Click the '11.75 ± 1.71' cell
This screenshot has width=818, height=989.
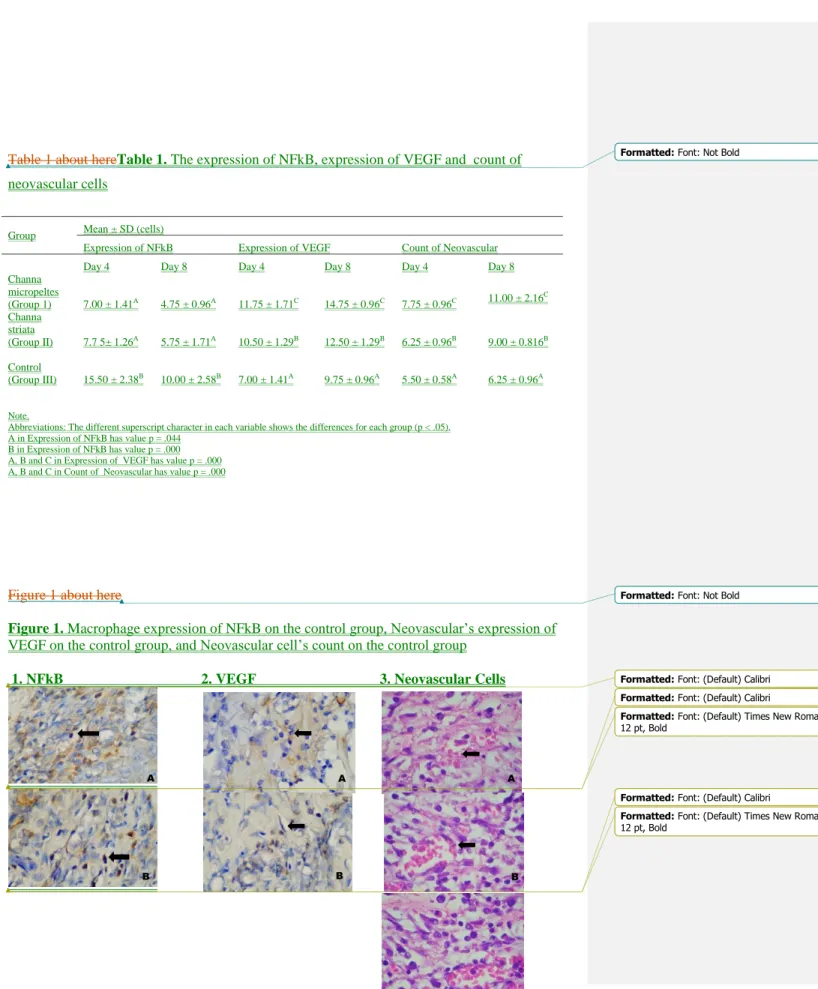(269, 303)
